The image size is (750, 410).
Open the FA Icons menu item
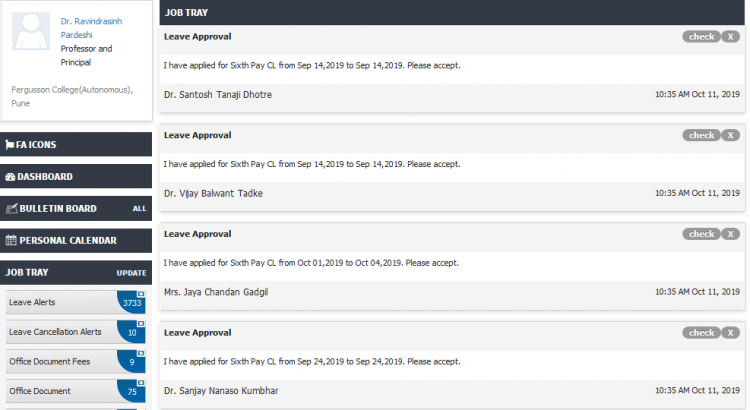click(76, 144)
